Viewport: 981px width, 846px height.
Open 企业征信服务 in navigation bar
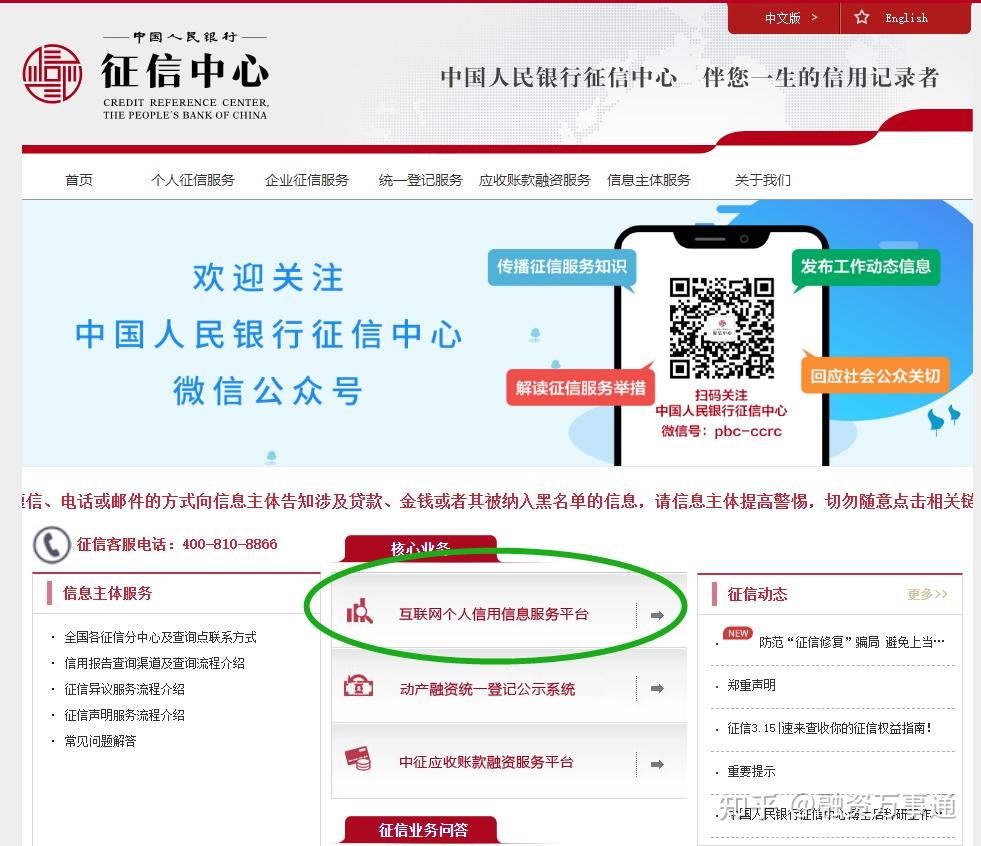[x=307, y=180]
